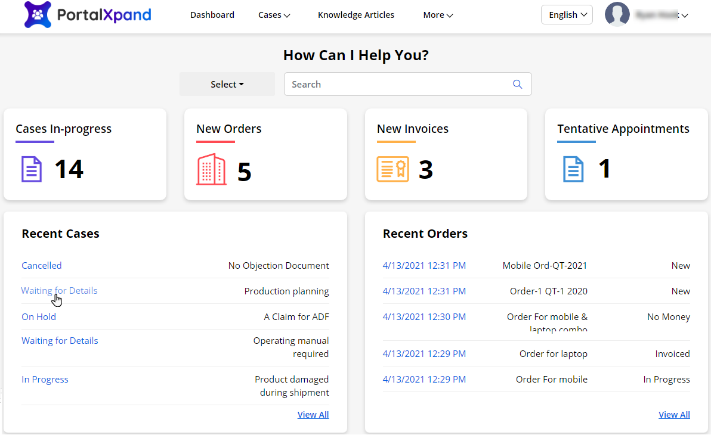Click the PortalXpand paw logo icon
The width and height of the screenshot is (711, 435).
tap(35, 16)
